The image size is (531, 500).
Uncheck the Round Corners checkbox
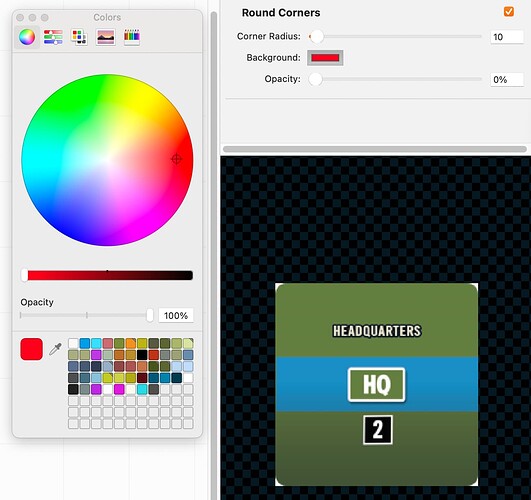tap(509, 12)
